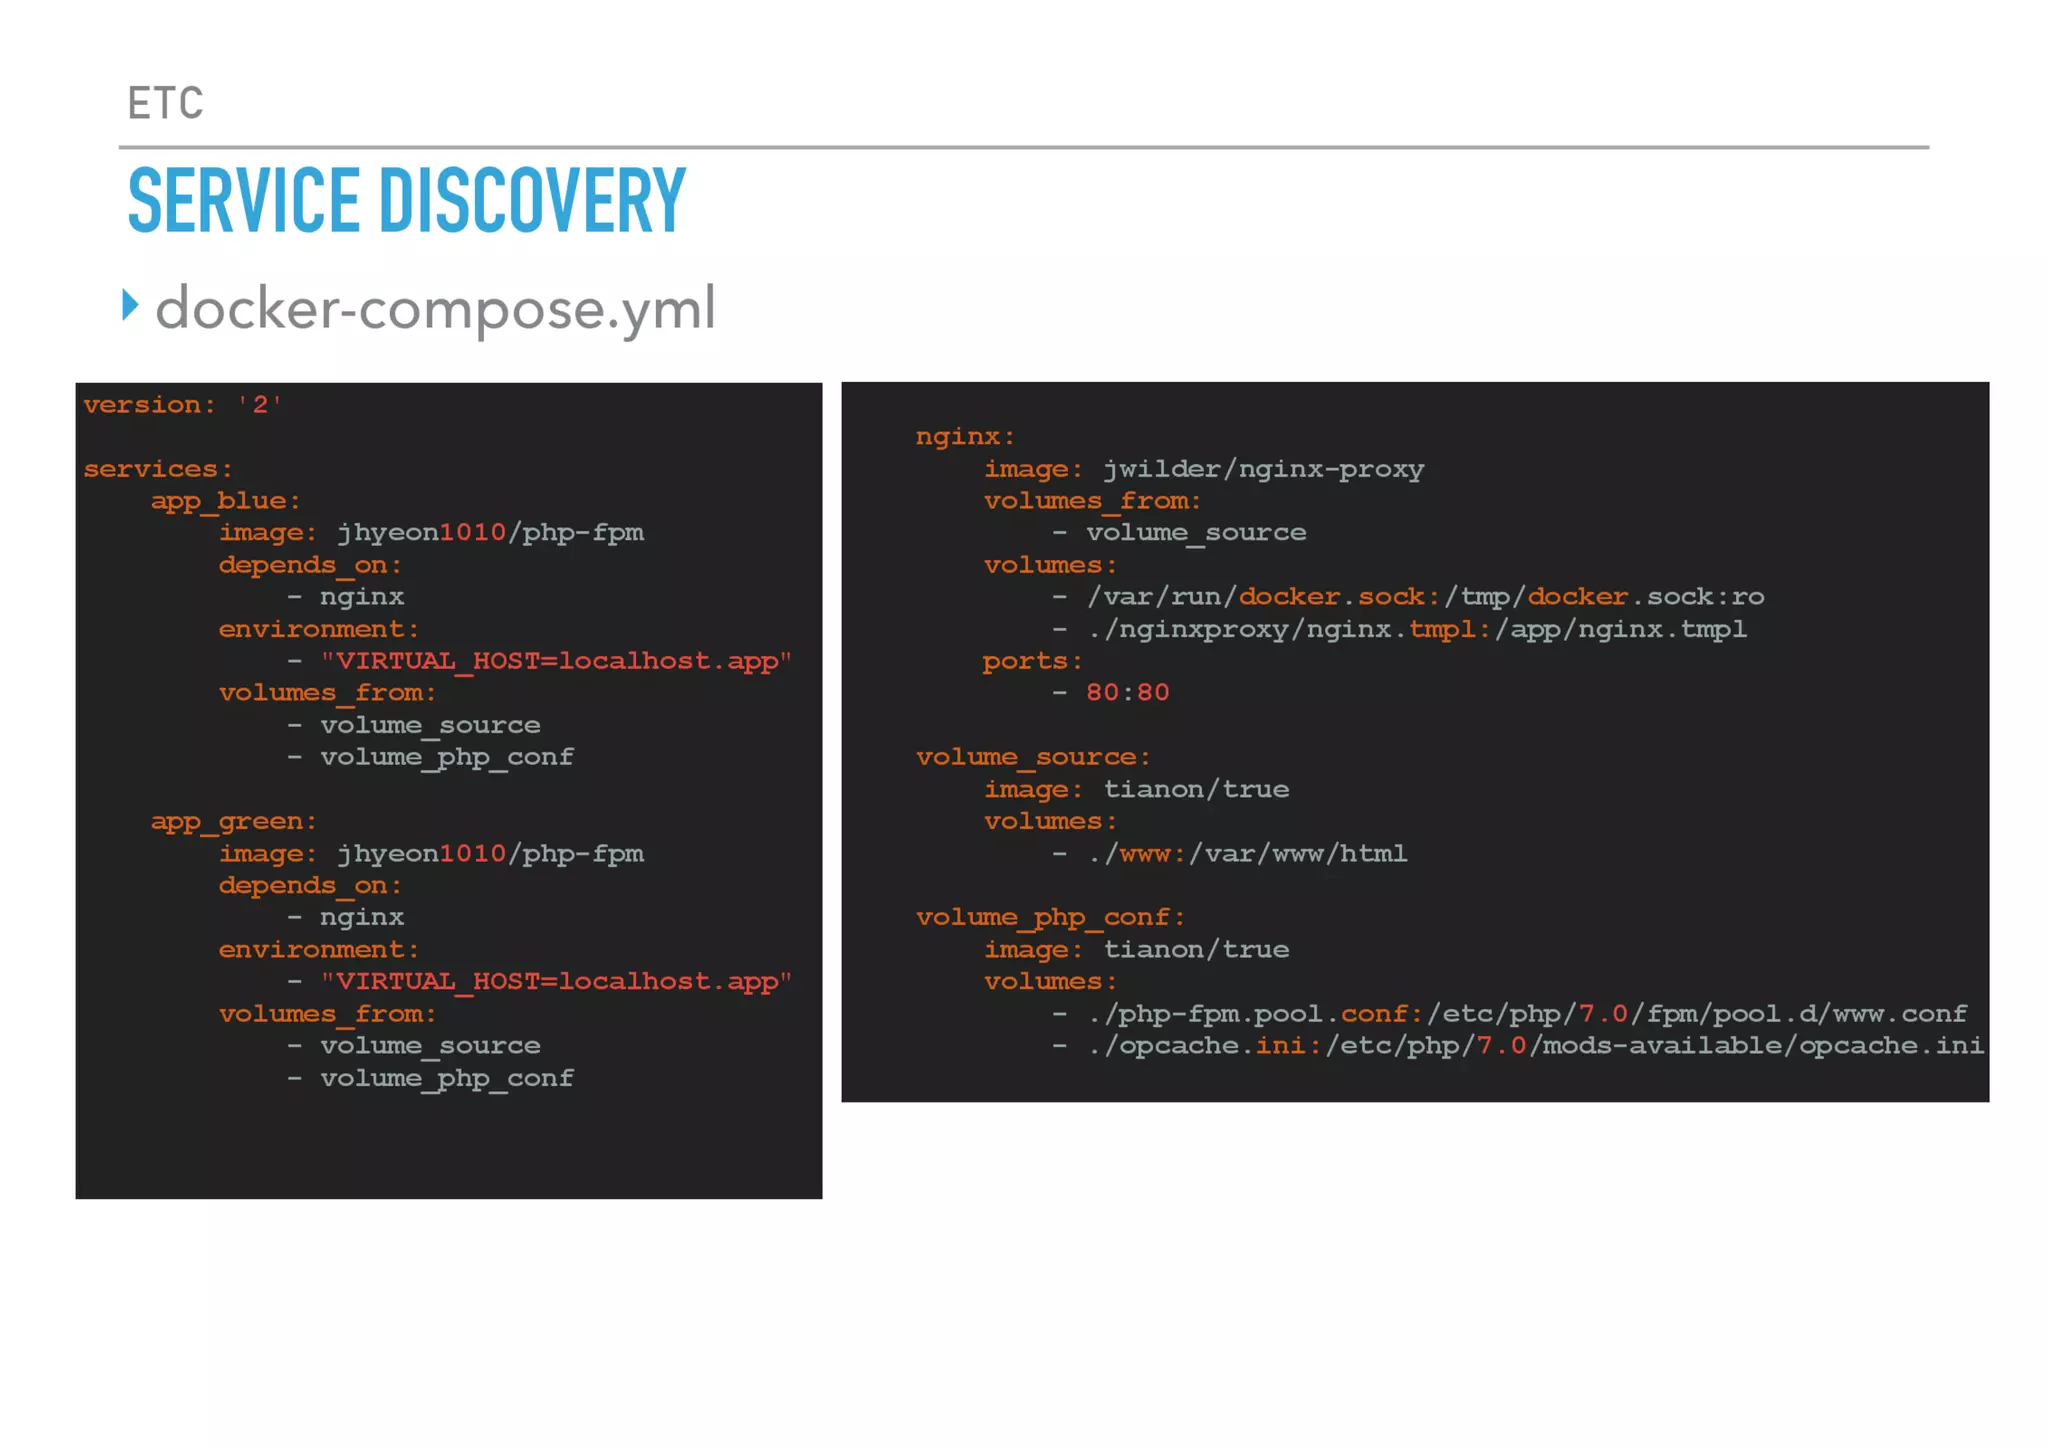Click the nginx: service key in the right block
2048x1448 pixels.
(965, 437)
